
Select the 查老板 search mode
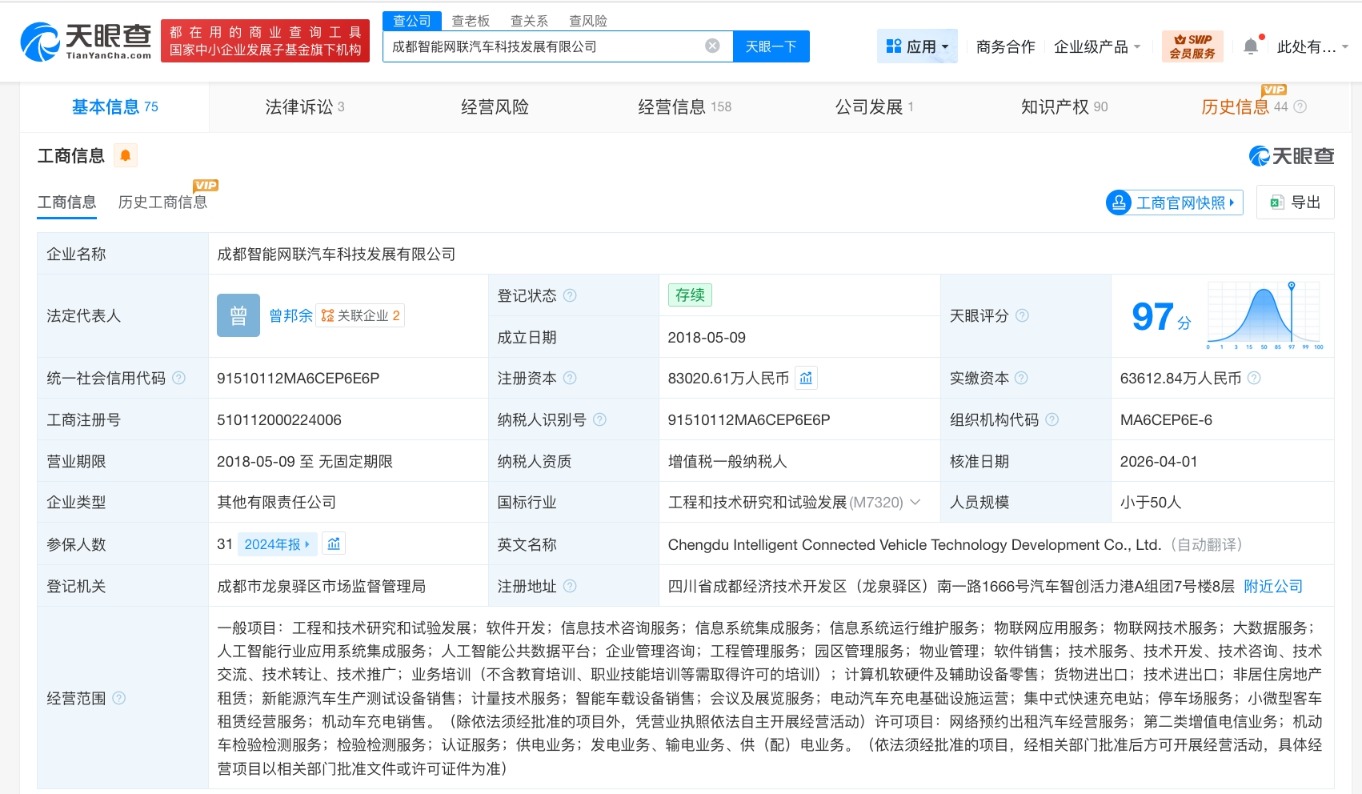click(x=471, y=20)
